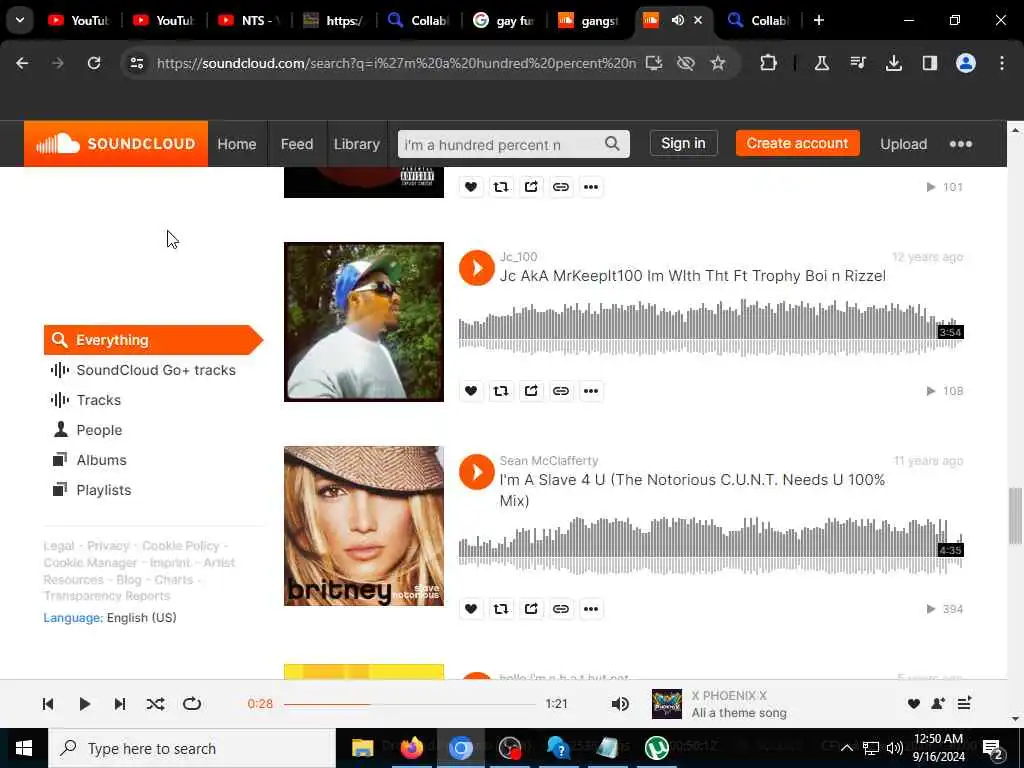
Task: Open more options for Jc AkA MrKeepIt100 track
Action: tap(591, 391)
